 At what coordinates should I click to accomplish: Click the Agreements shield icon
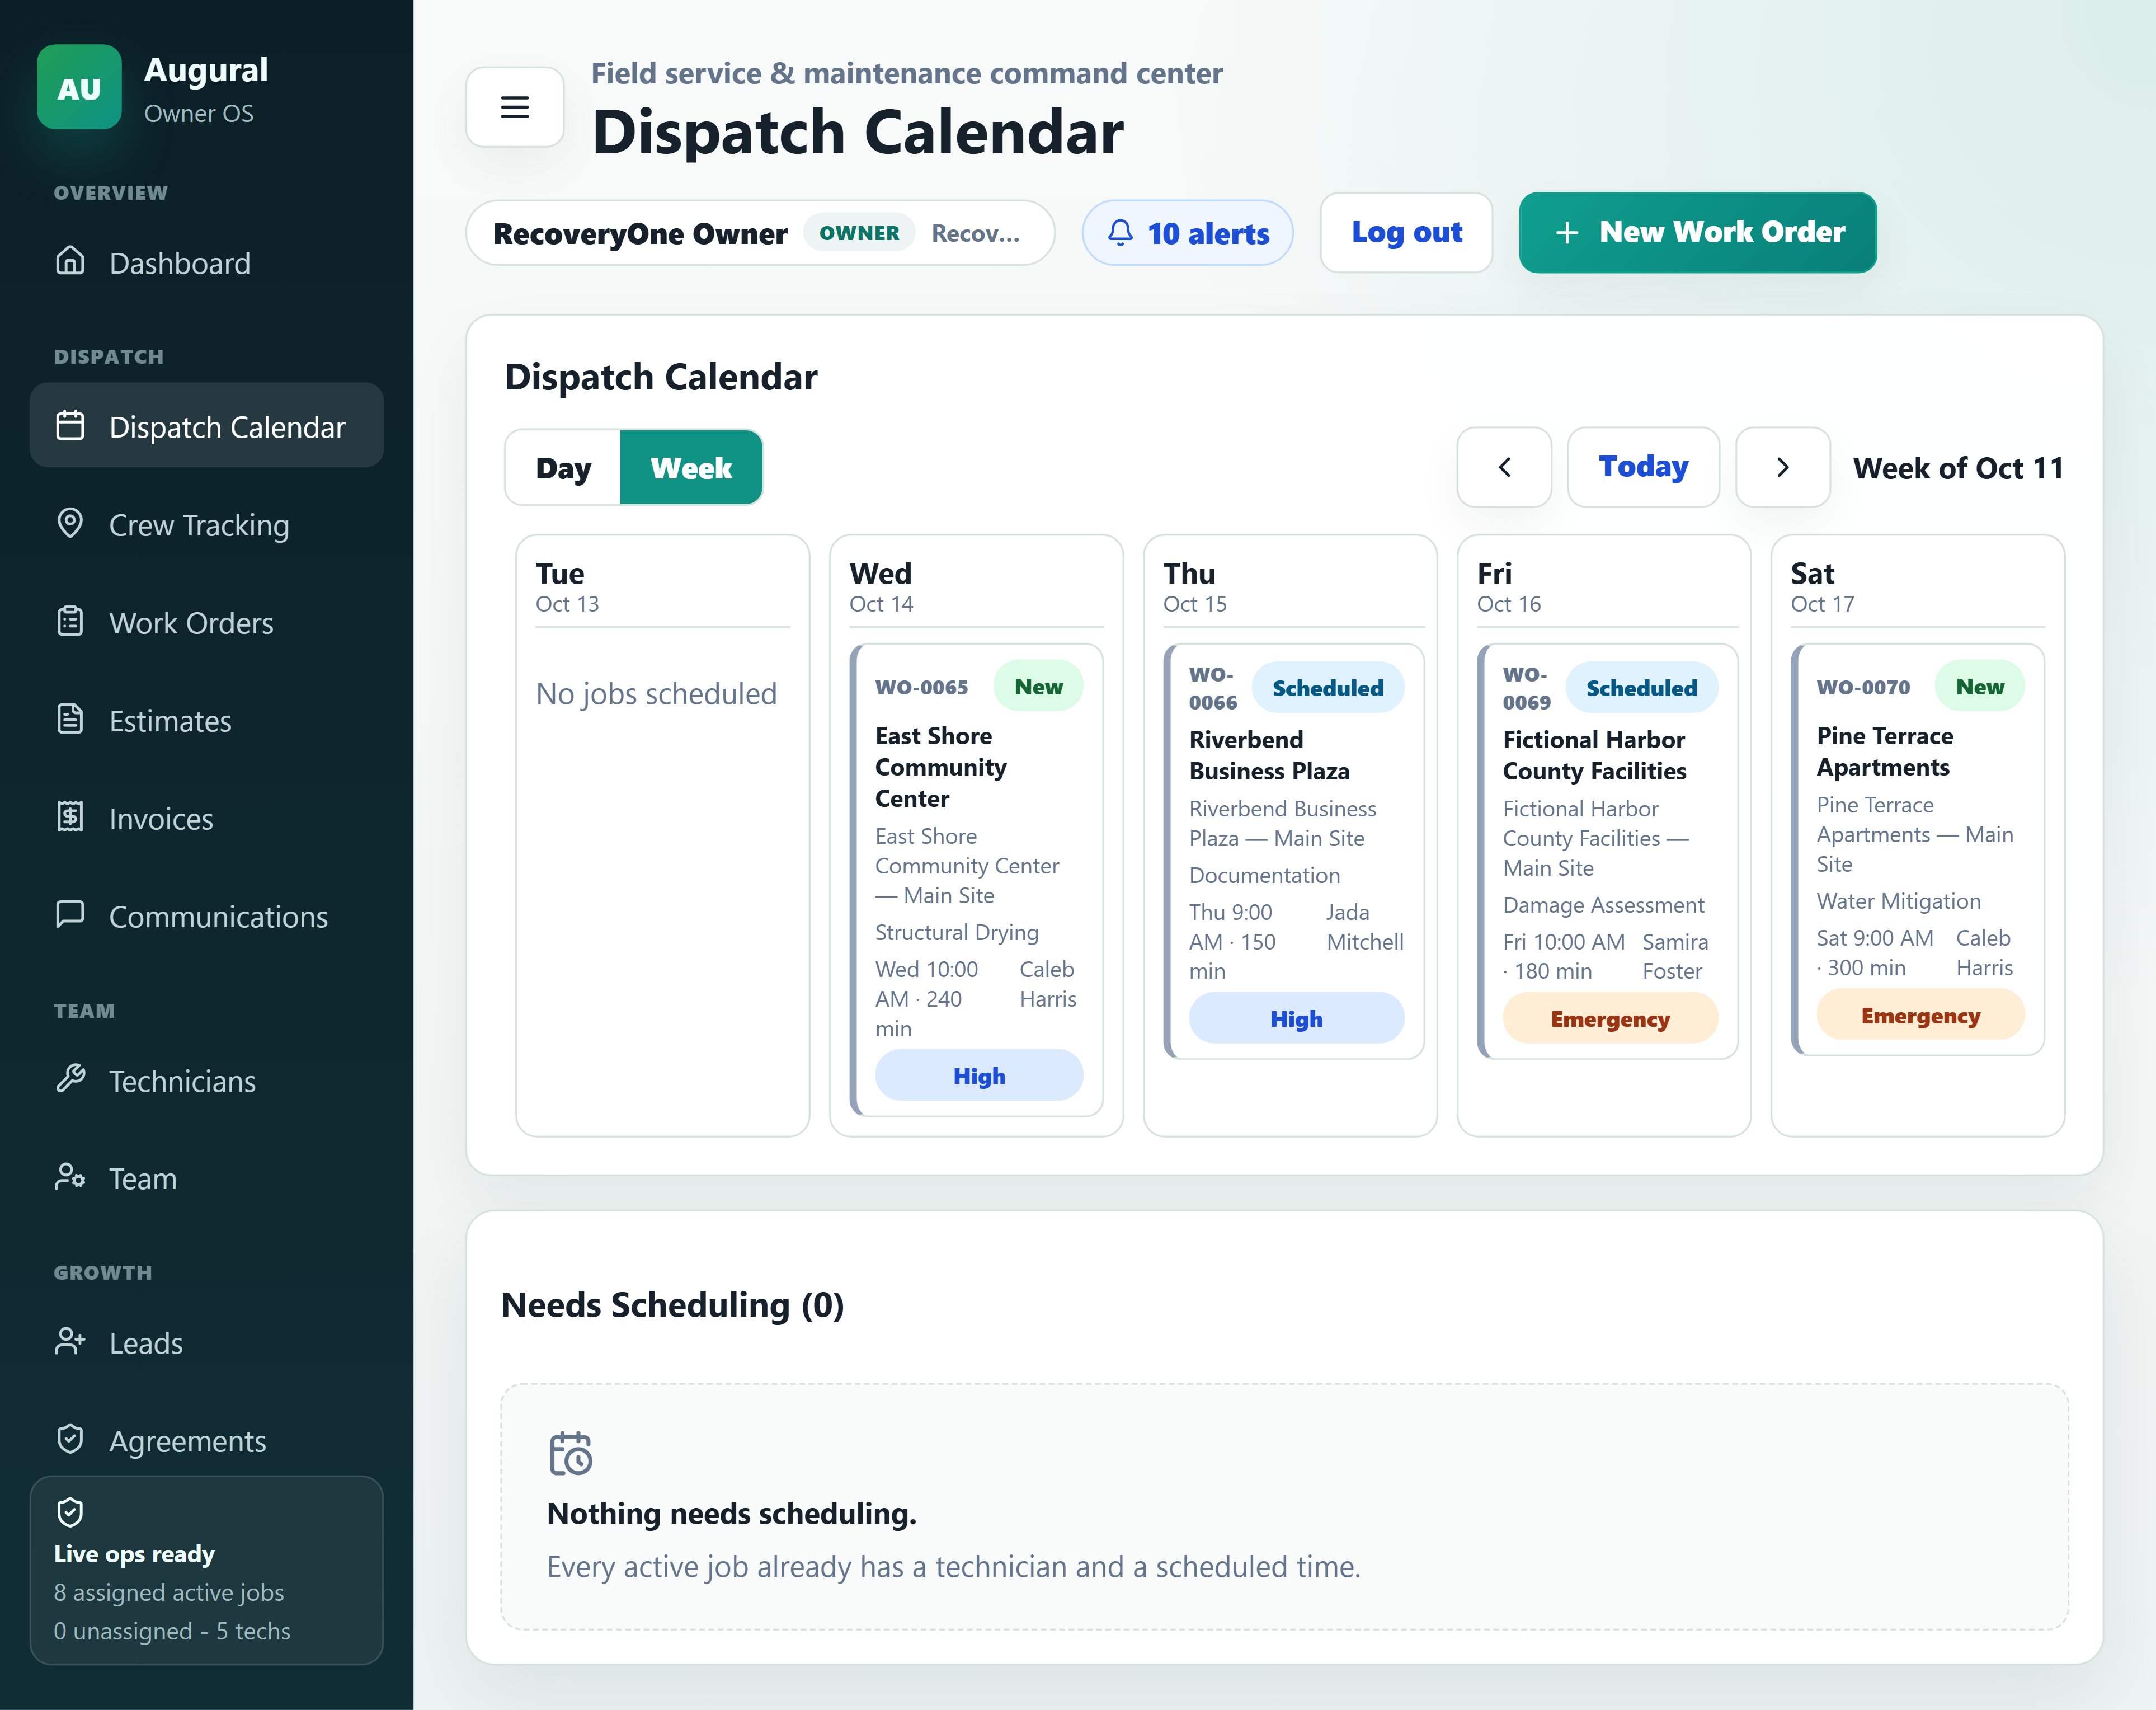pos(70,1439)
